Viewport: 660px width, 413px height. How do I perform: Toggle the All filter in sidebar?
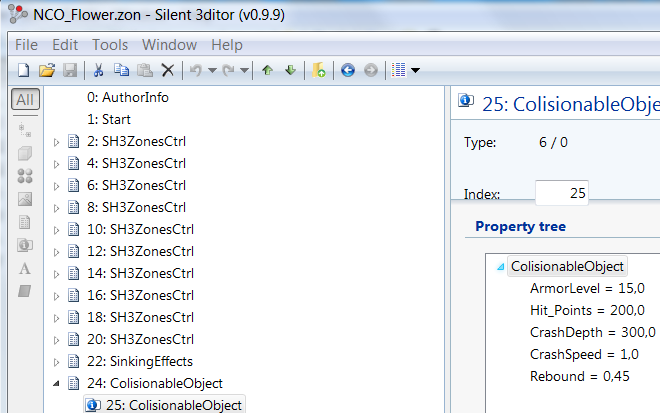coord(25,99)
